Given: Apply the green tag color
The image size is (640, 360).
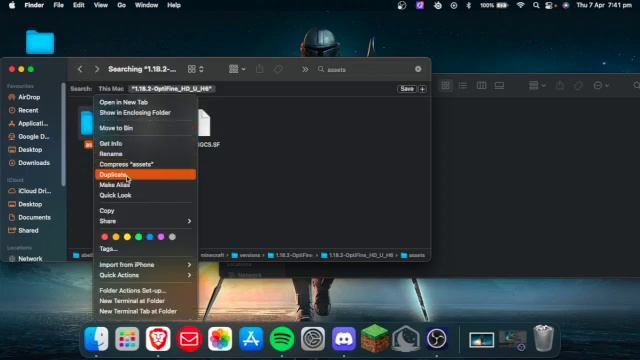Looking at the screenshot, I should coord(139,237).
